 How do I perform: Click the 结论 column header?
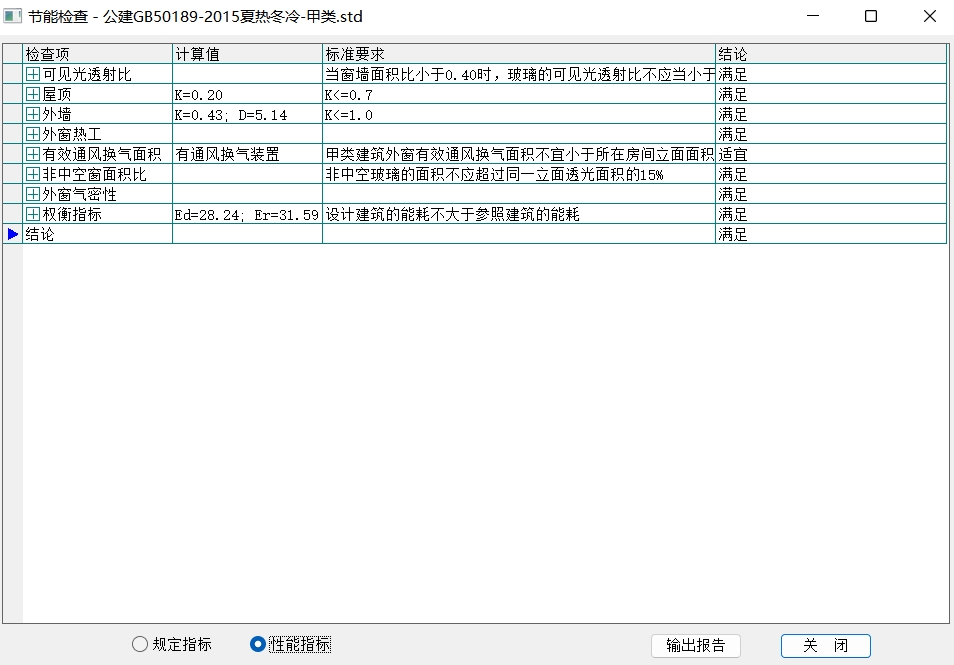point(830,54)
